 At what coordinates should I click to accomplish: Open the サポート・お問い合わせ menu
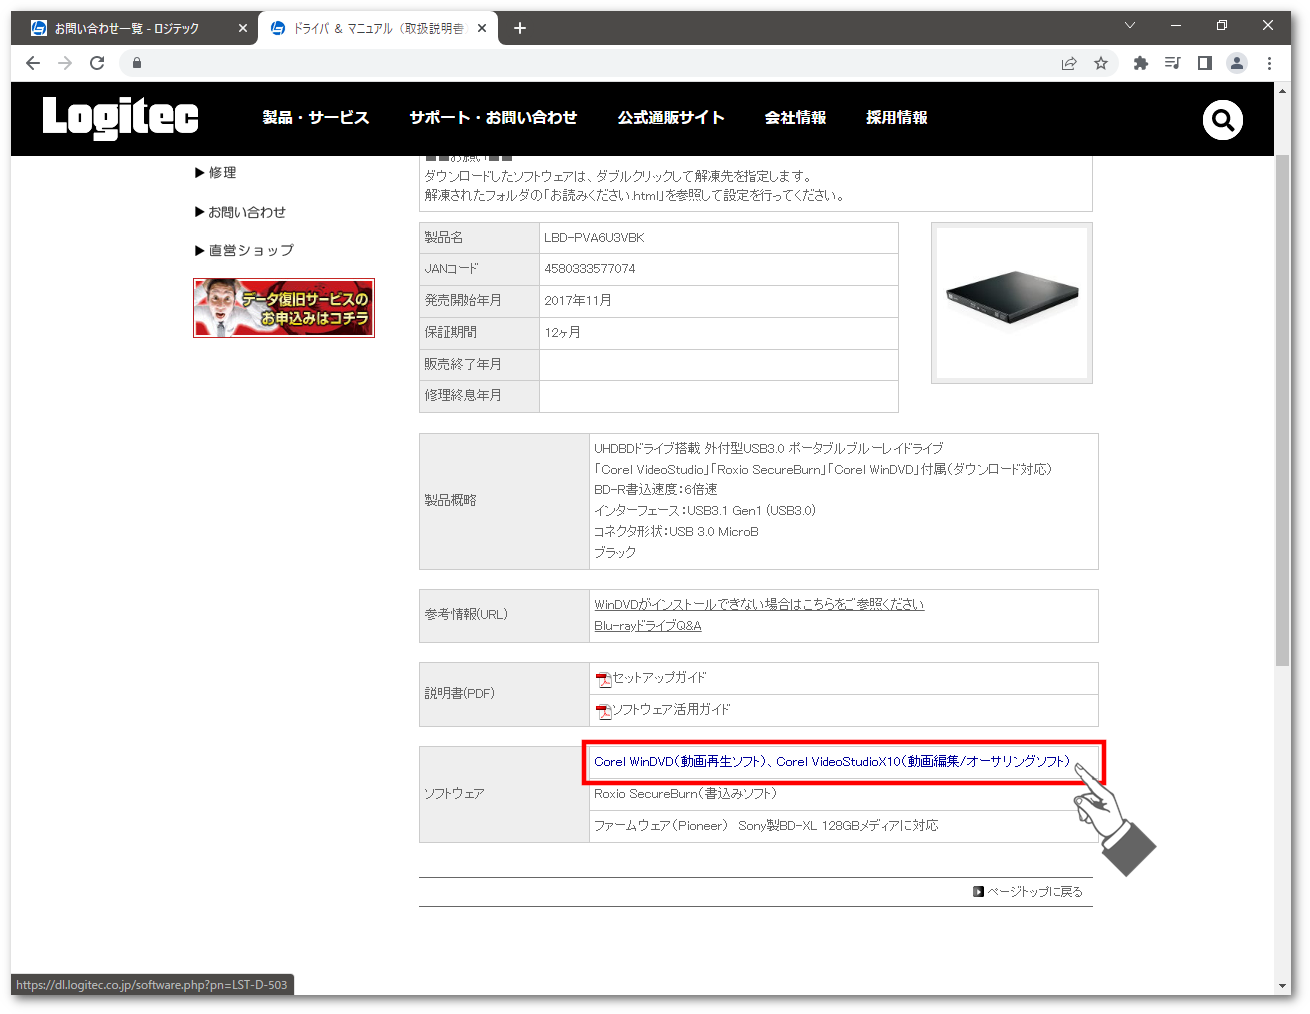pyautogui.click(x=493, y=118)
